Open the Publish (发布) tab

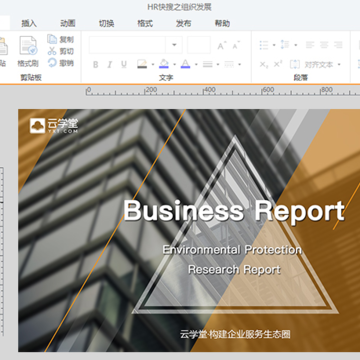(x=184, y=23)
